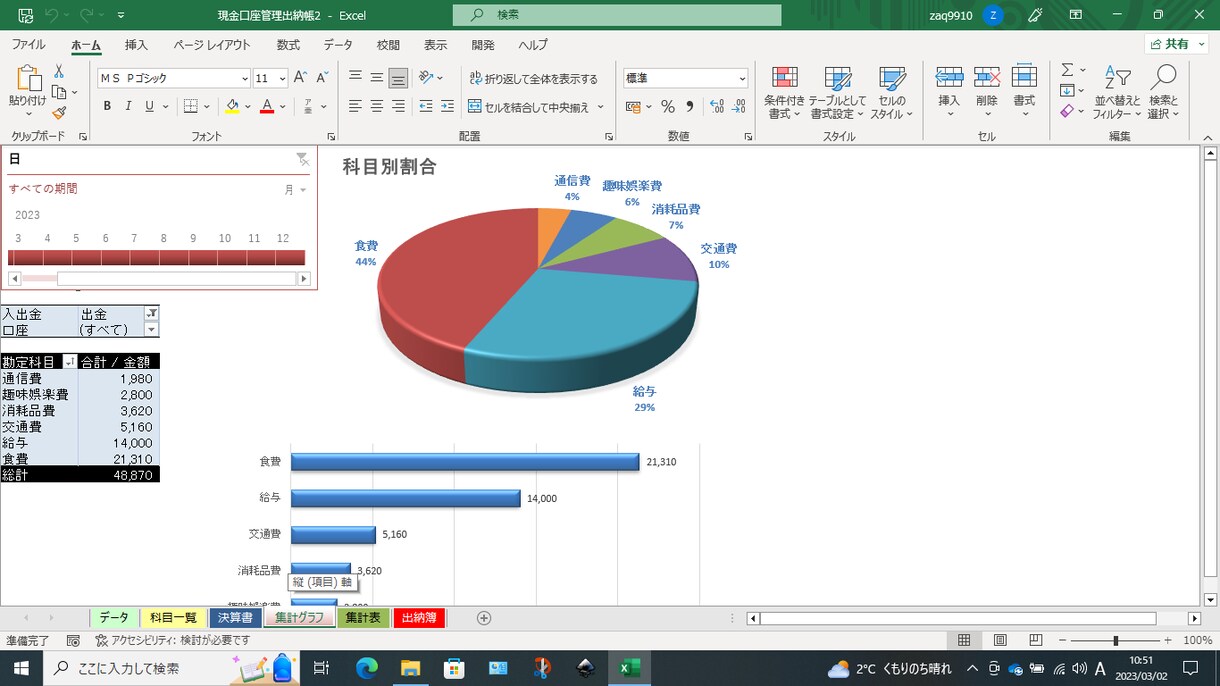This screenshot has height=686, width=1220.
Task: Click the yellow fill color swatch
Action: point(232,107)
